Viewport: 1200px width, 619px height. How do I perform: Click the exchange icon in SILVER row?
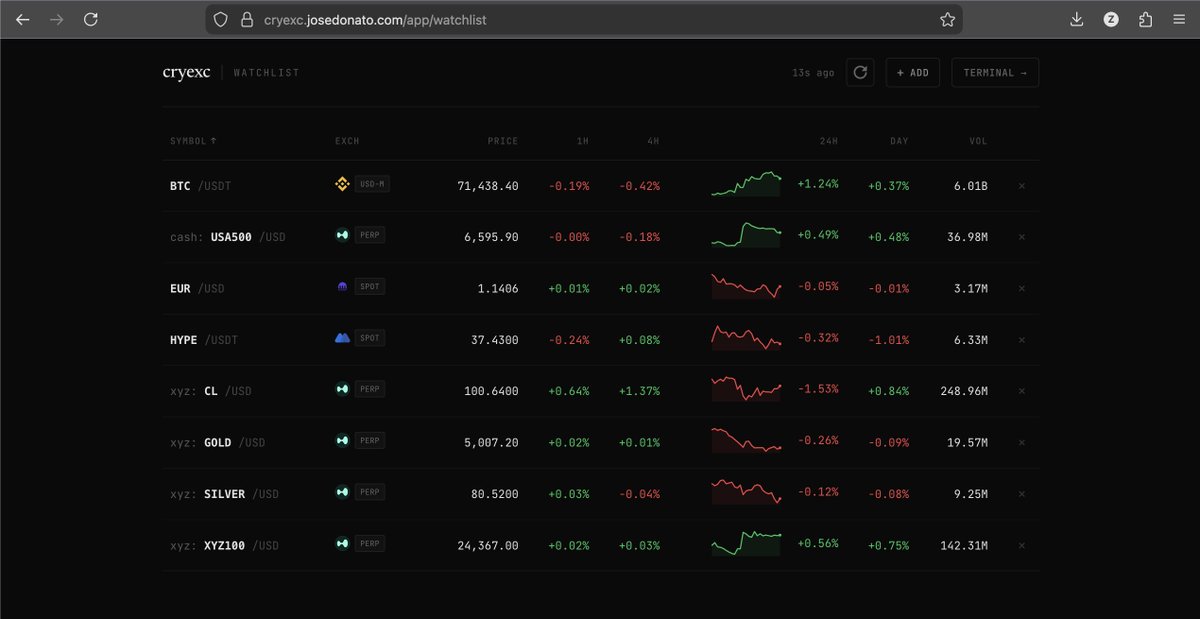(x=342, y=492)
